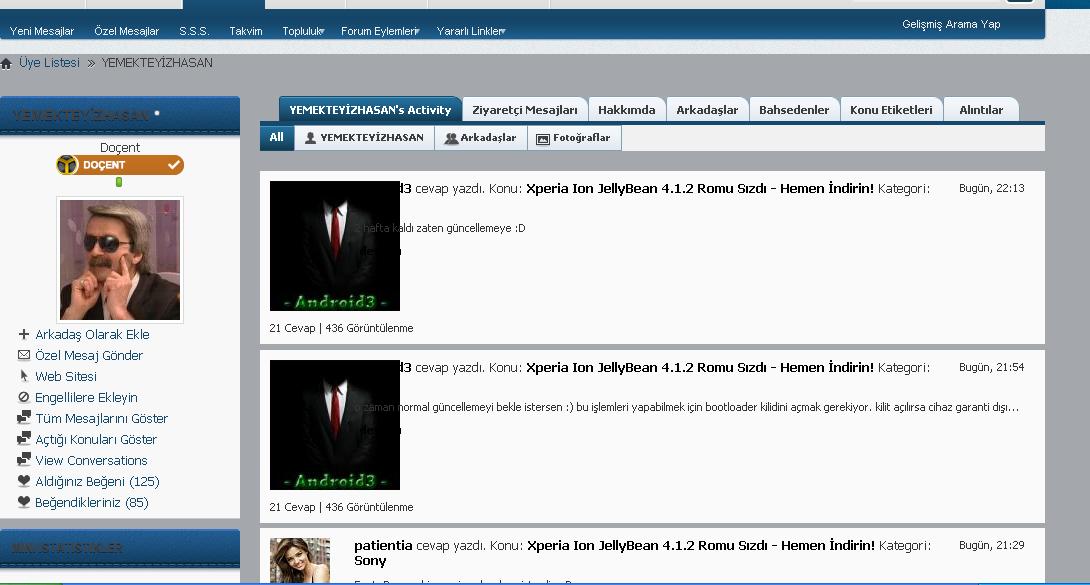
Task: Click the messages icon beside Tüm Mesajlarını Göster
Action: coord(24,418)
